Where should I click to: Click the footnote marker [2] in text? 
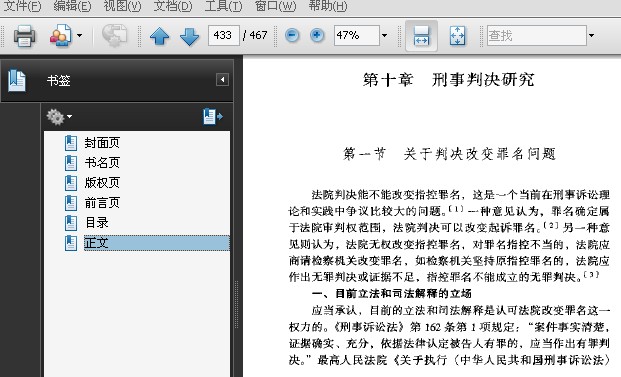coord(551,225)
